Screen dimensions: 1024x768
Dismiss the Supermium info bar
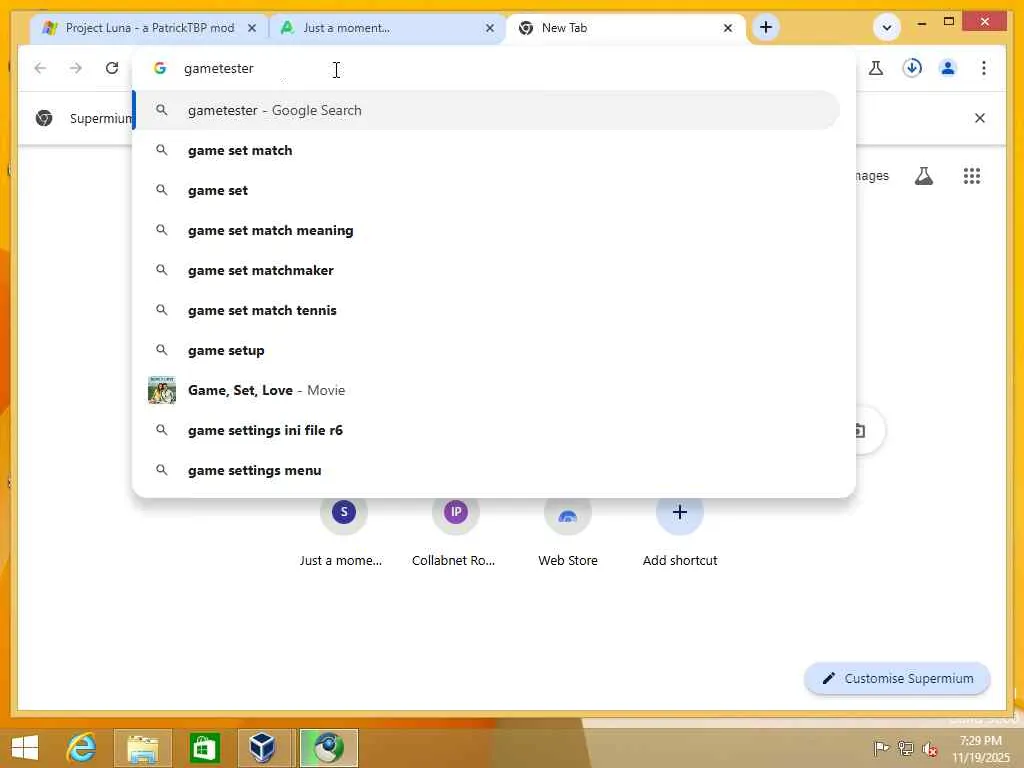tap(980, 118)
